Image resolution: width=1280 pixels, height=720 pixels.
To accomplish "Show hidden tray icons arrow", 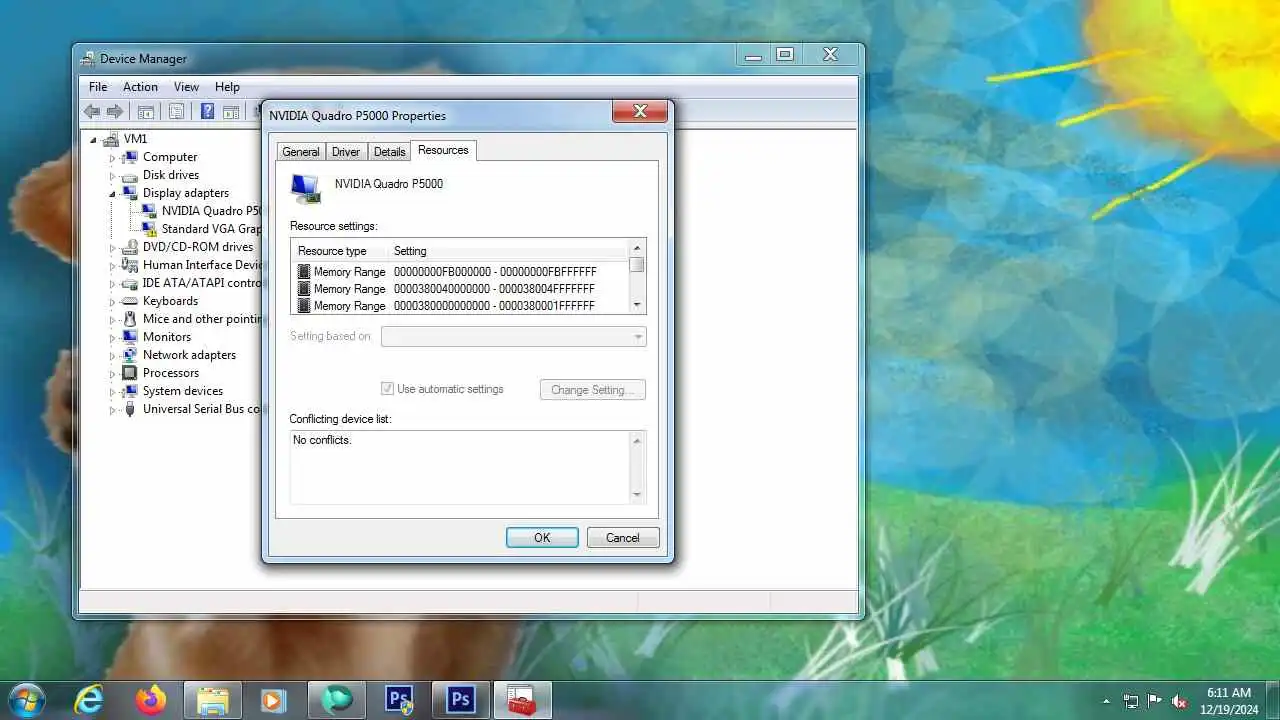I will pos(1106,701).
